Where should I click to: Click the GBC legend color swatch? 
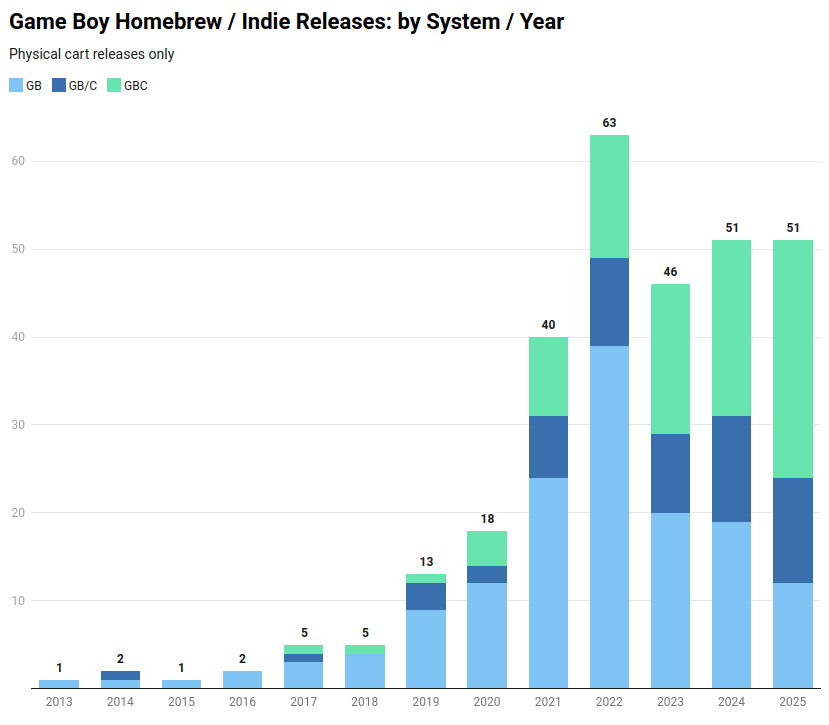point(114,86)
